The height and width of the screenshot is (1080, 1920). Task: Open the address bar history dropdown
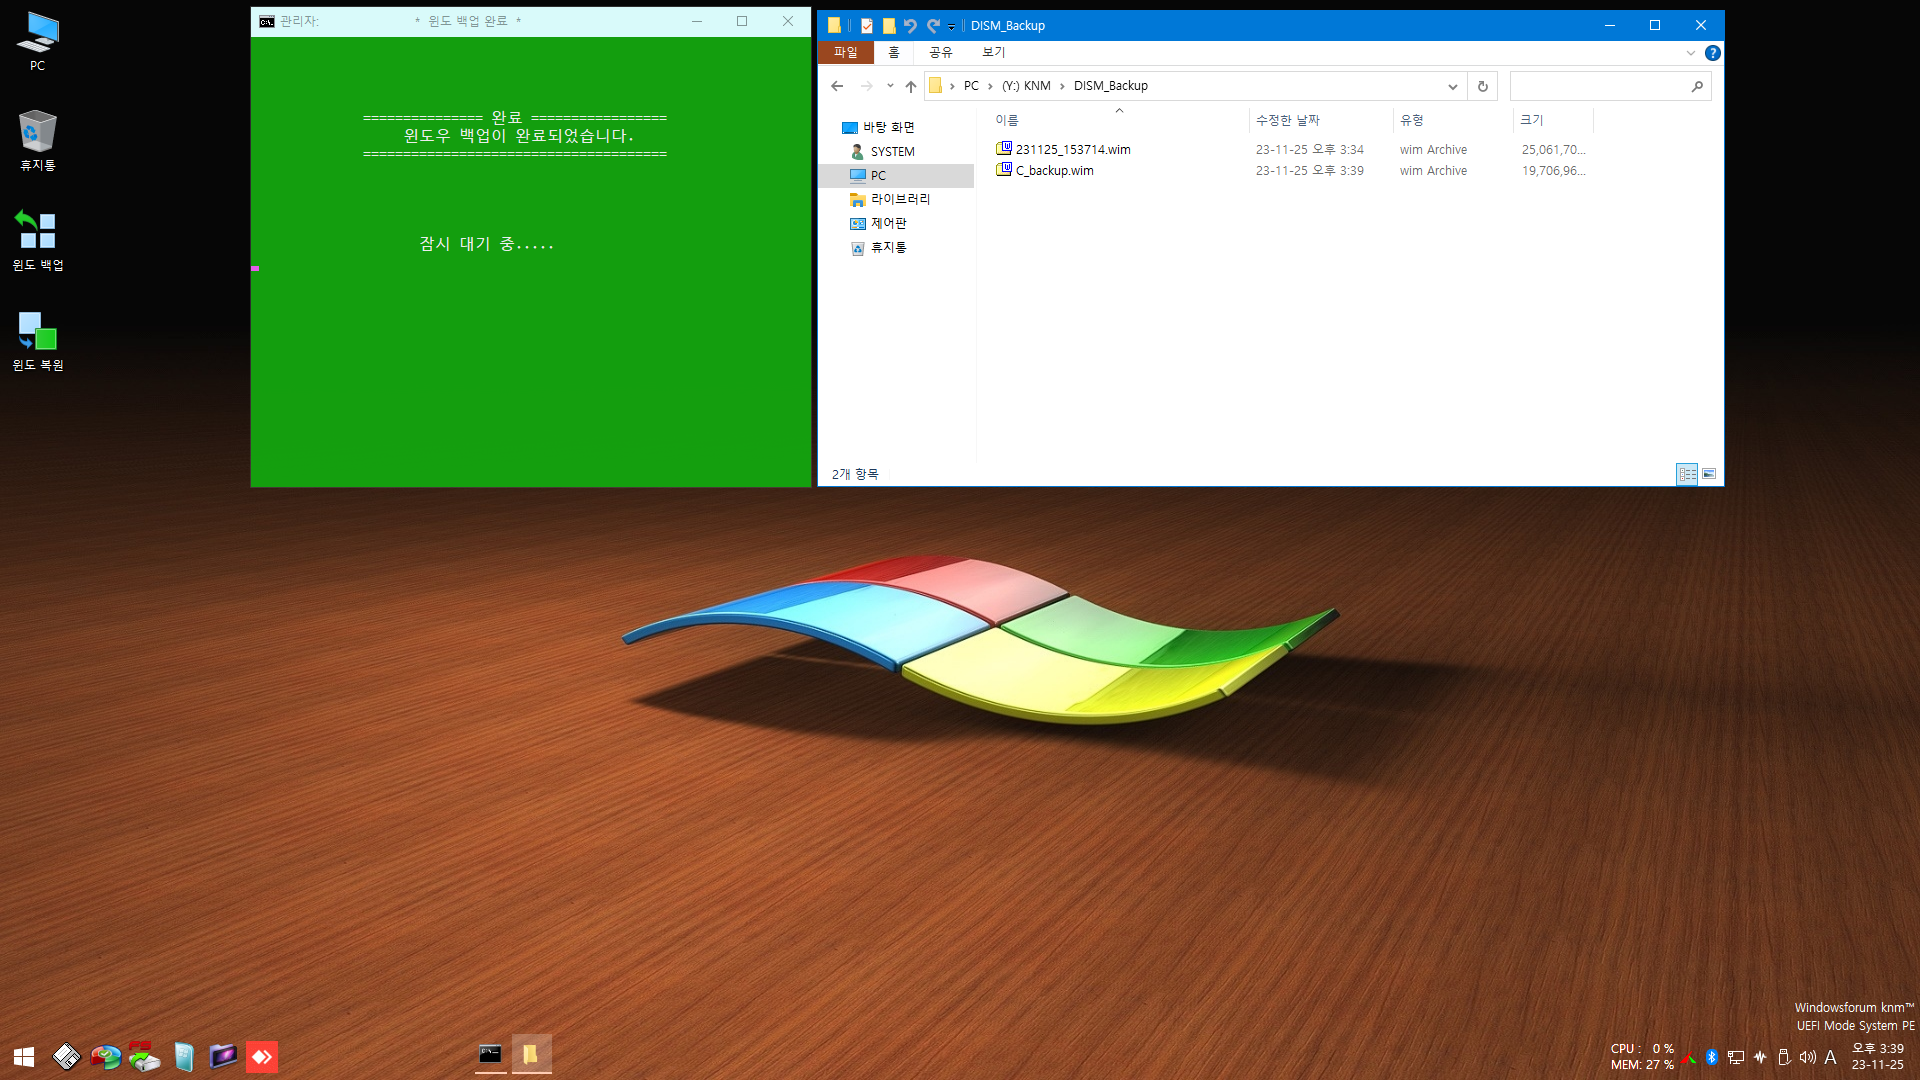coord(1452,86)
